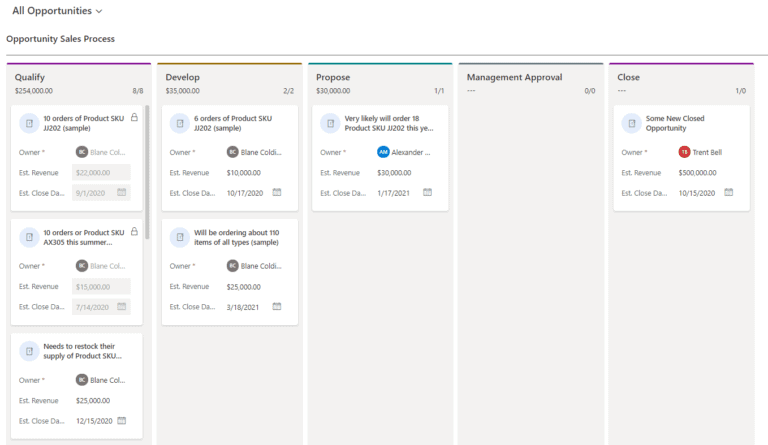Open the '6 orders of Product SKU JJ202' opportunity
Screen dimensions: 768x445
click(232, 123)
